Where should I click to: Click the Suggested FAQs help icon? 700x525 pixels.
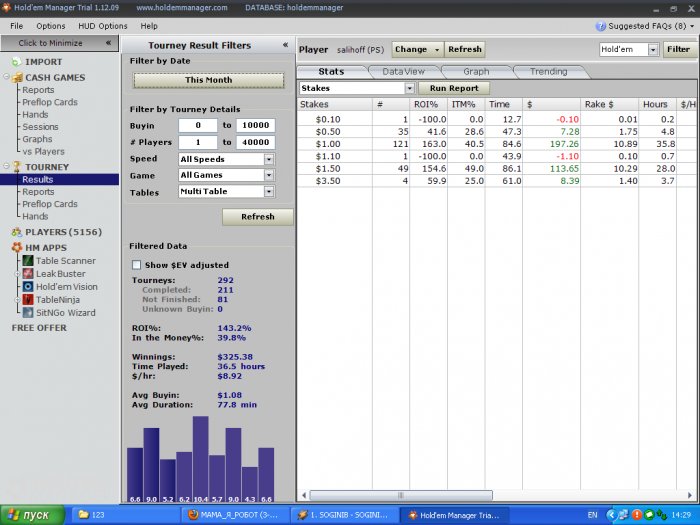pyautogui.click(x=601, y=26)
